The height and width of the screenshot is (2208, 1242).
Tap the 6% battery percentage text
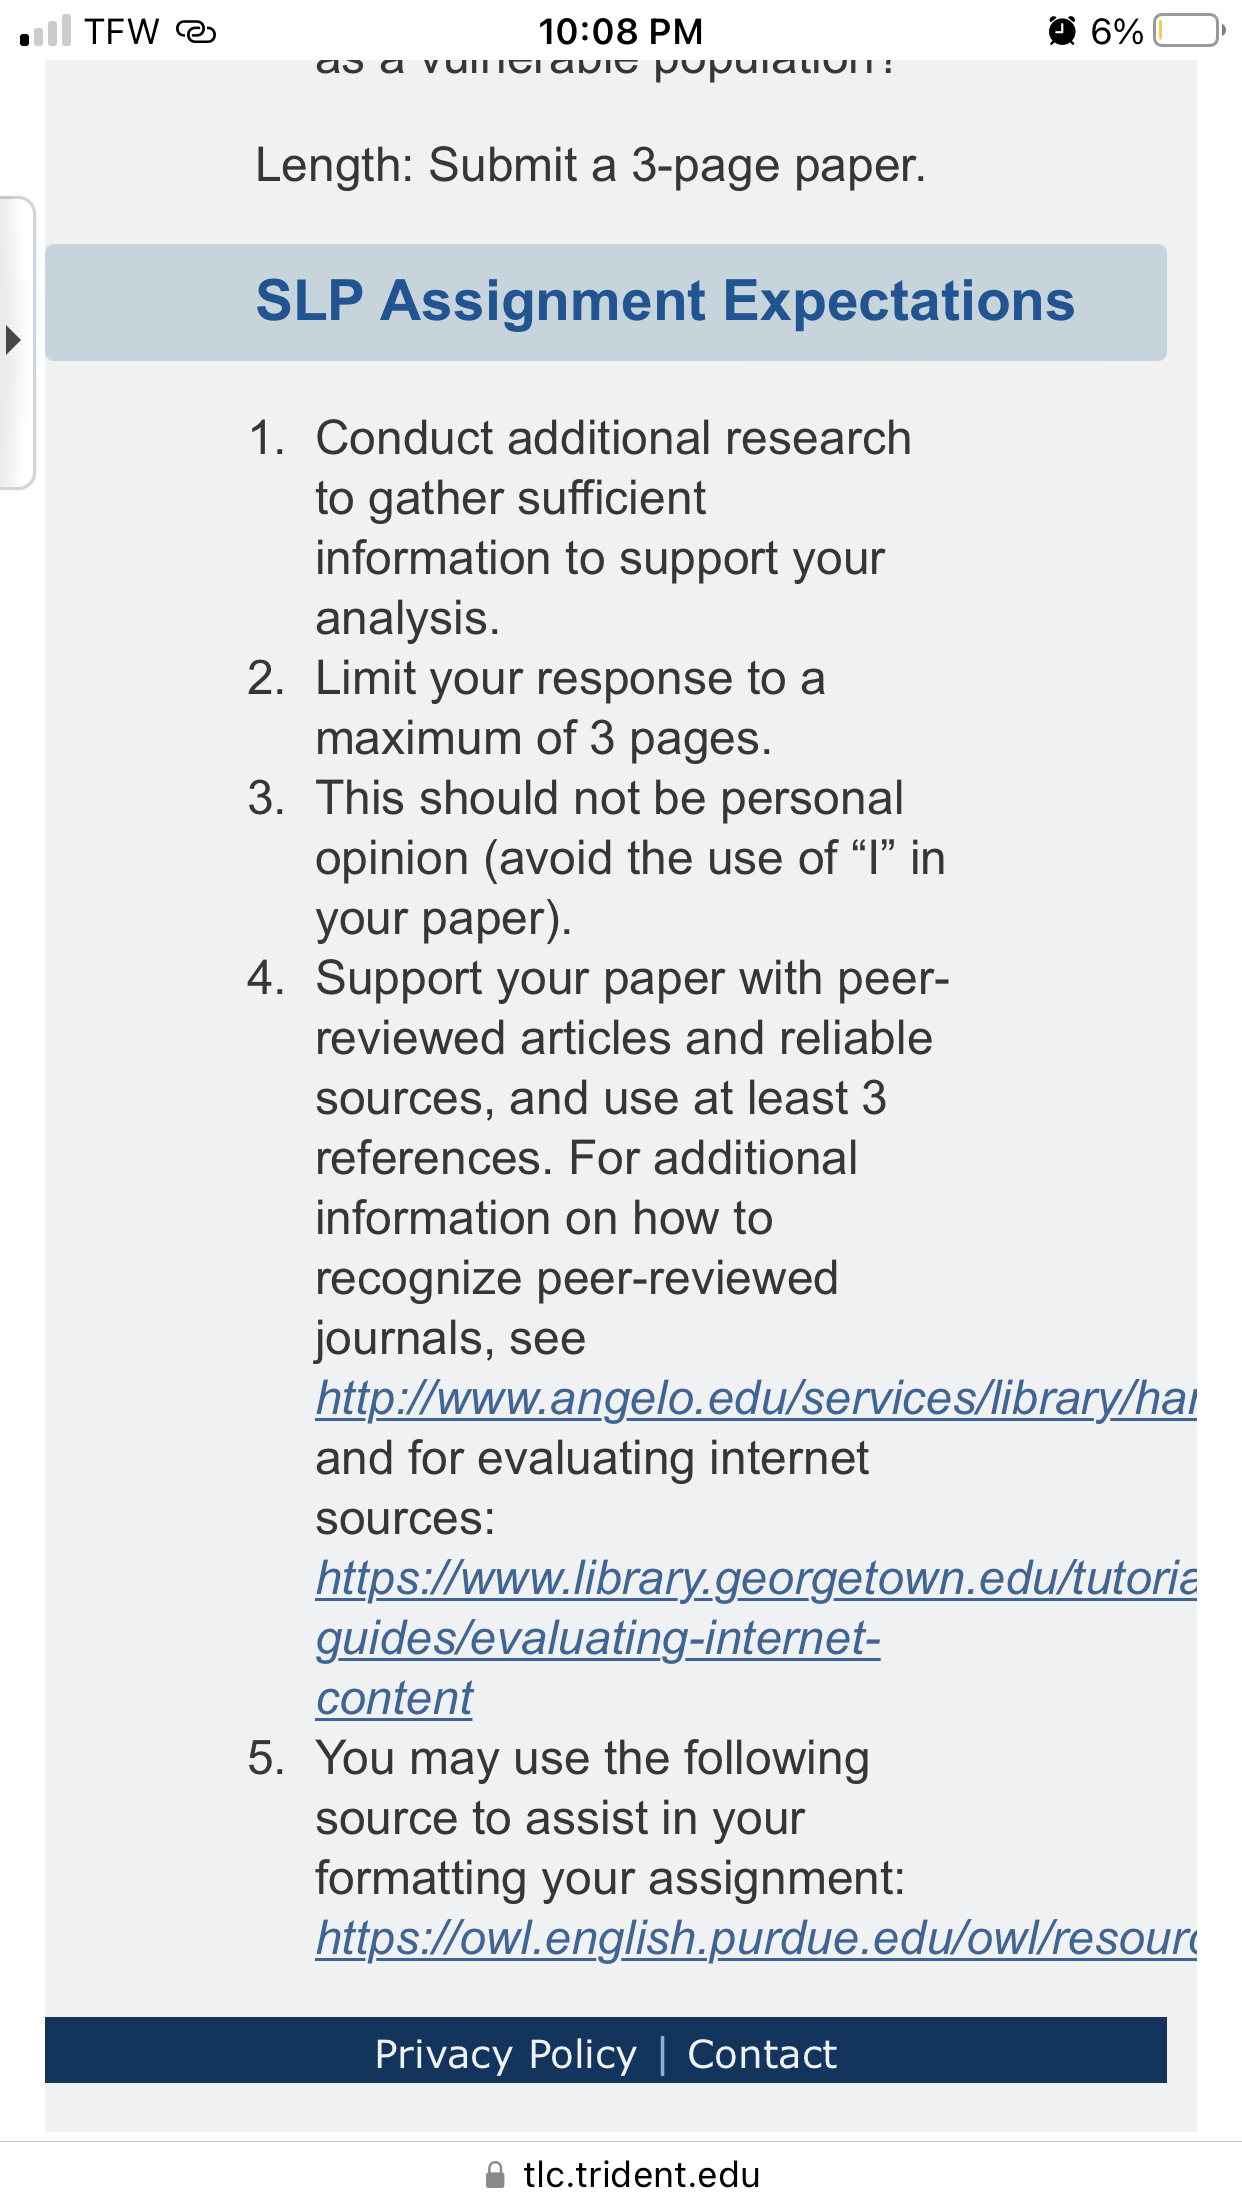tap(1116, 32)
